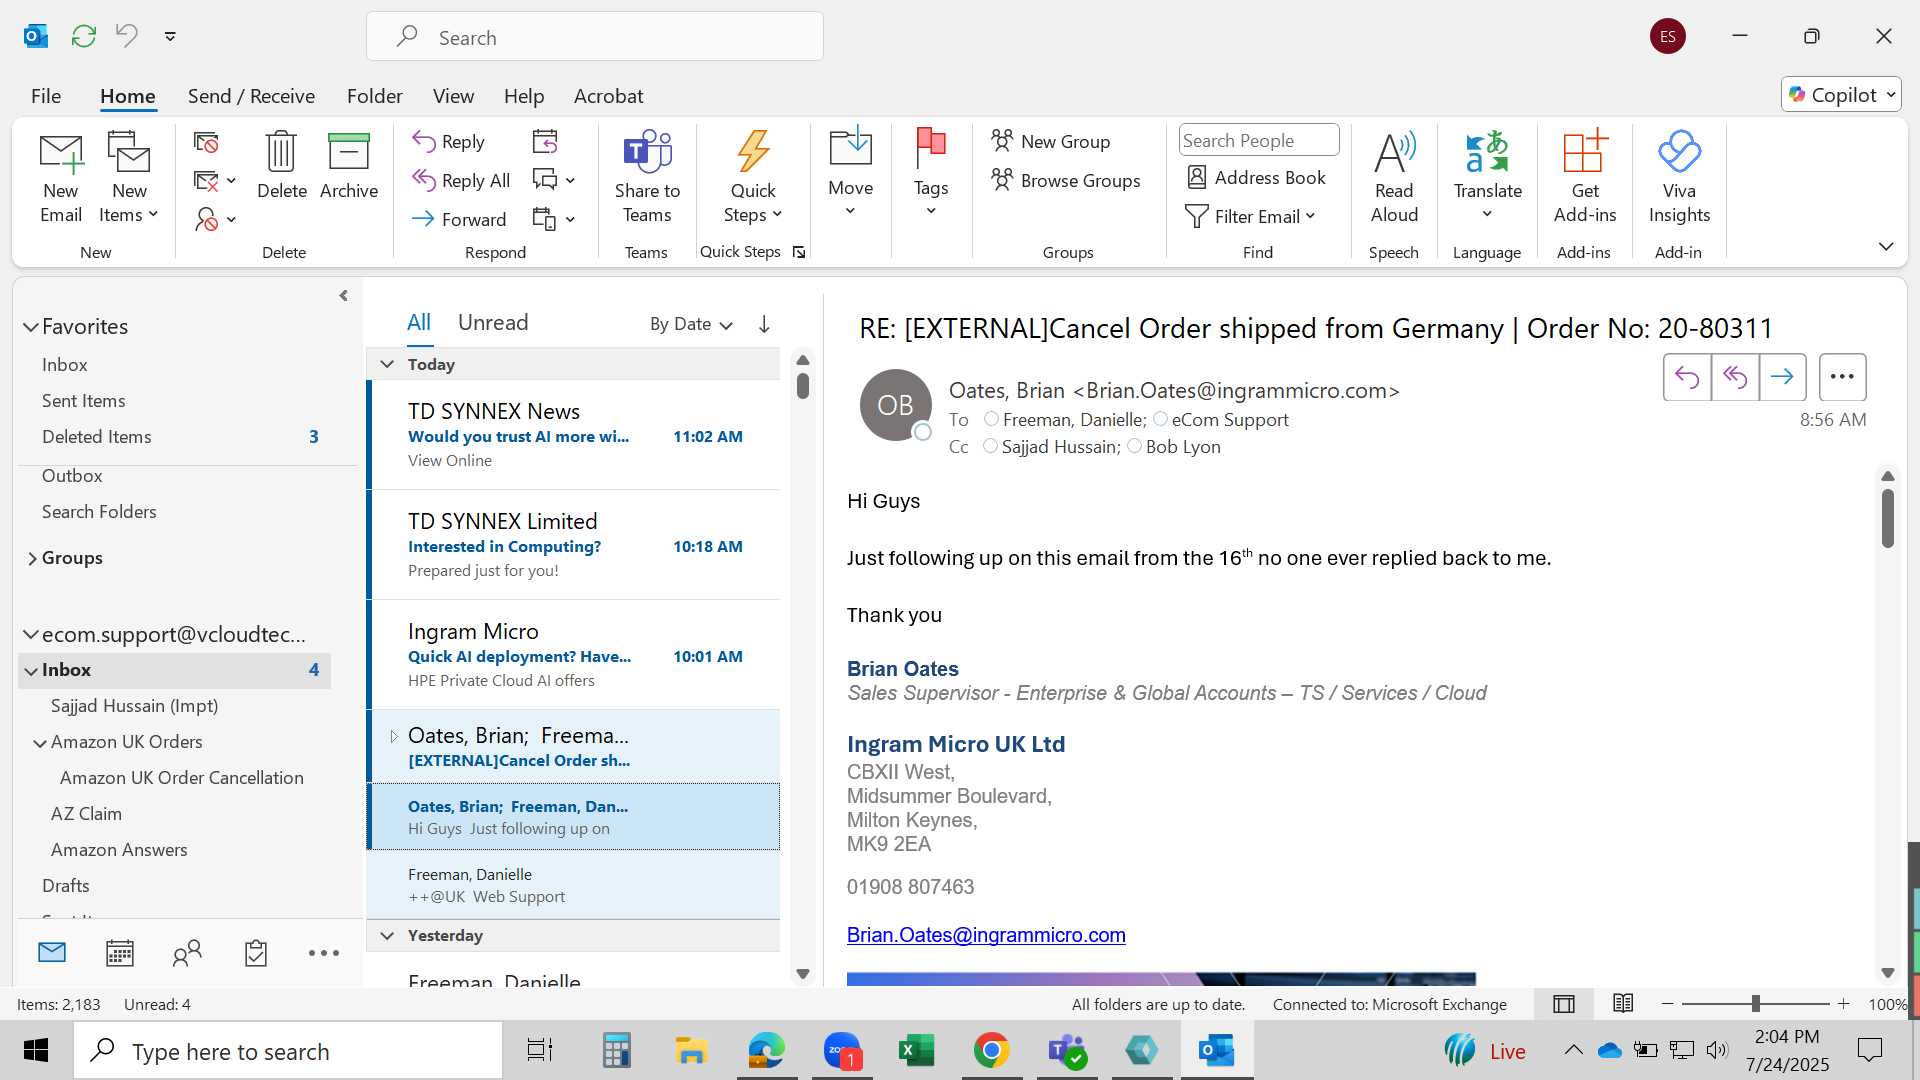Click the Reply button in ribbon
Viewport: 1920px width, 1080px height.
[x=449, y=141]
